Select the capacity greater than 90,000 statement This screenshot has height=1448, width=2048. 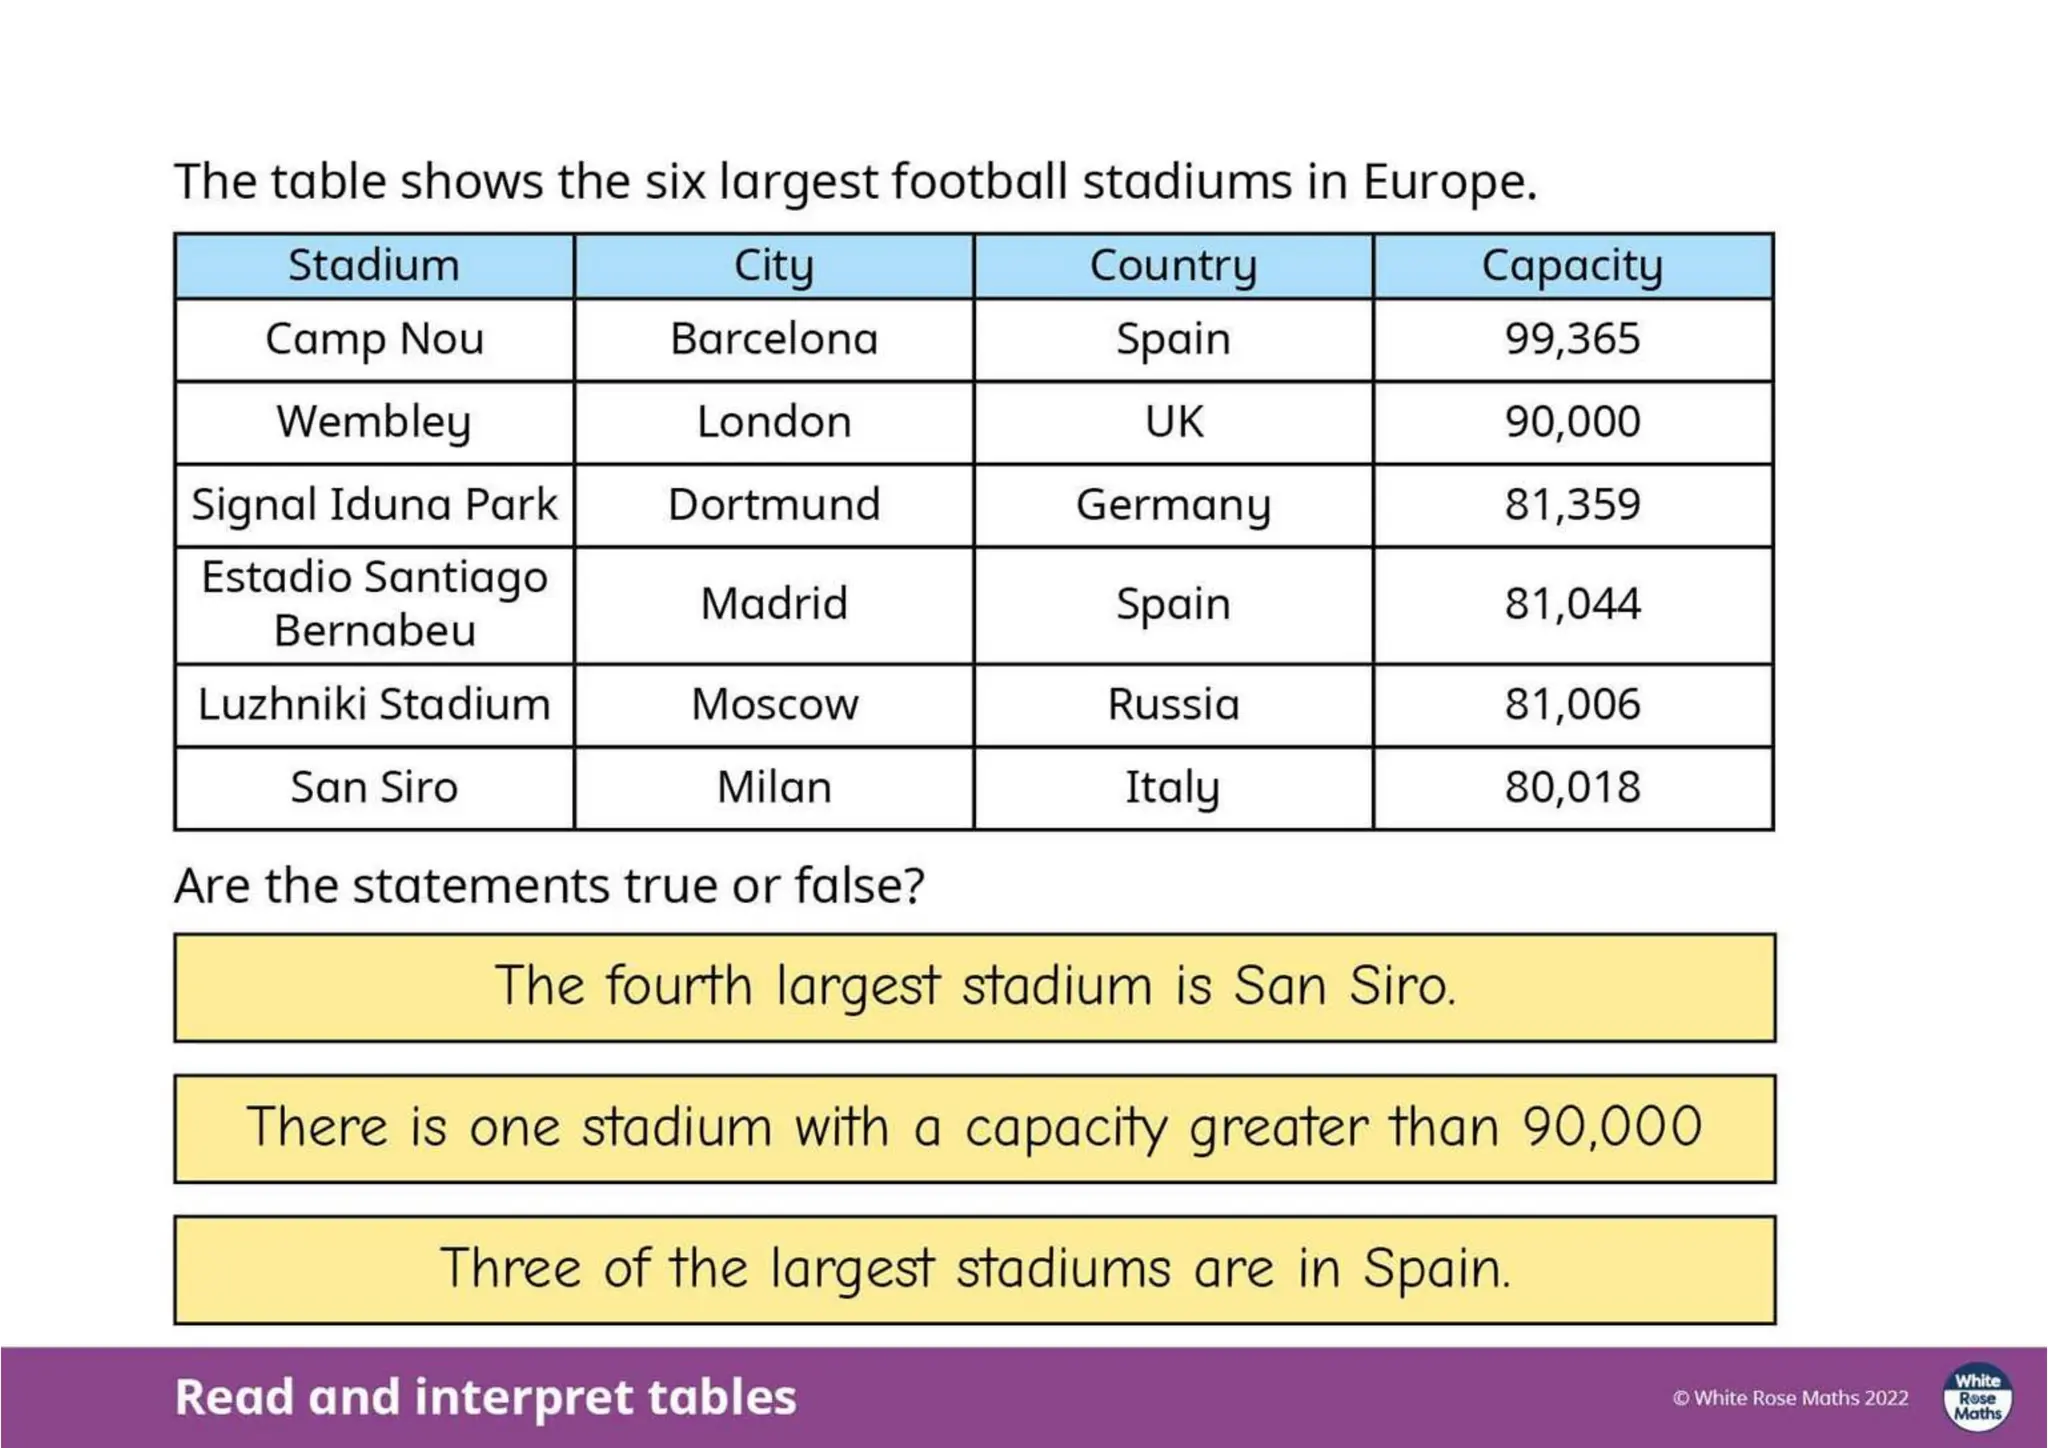coord(975,1129)
